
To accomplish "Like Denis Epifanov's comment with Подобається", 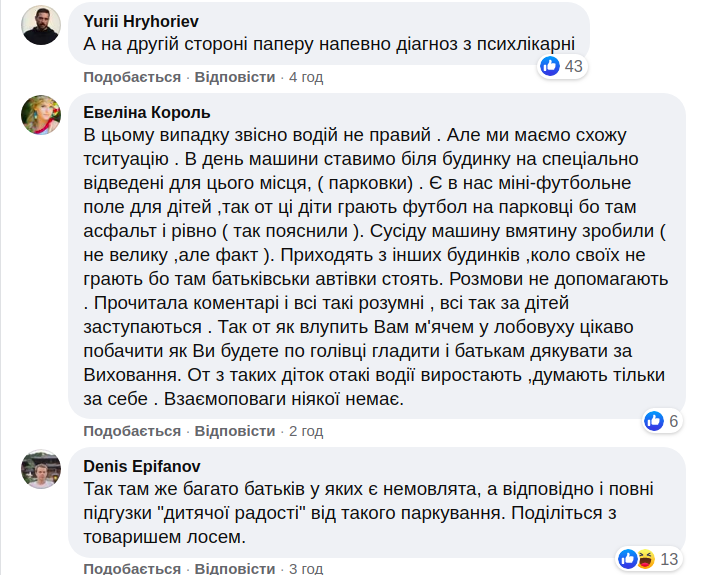I will point(132,569).
